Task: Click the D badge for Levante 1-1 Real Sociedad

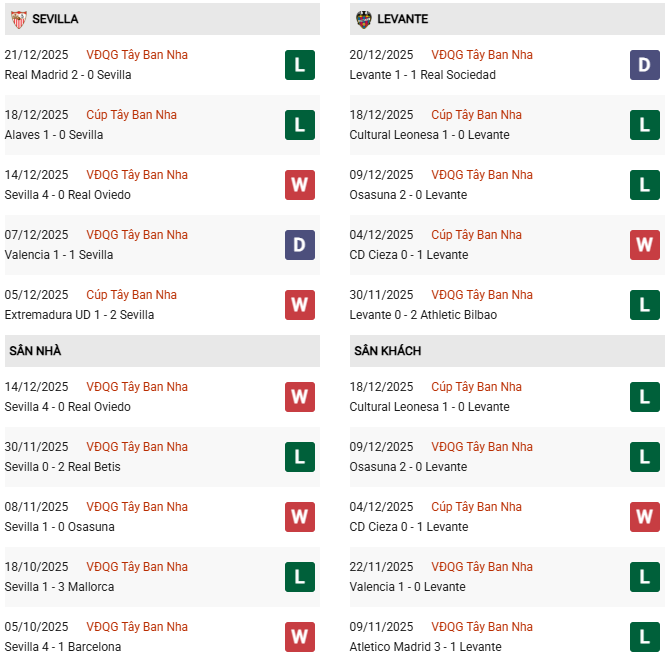Action: click(645, 65)
